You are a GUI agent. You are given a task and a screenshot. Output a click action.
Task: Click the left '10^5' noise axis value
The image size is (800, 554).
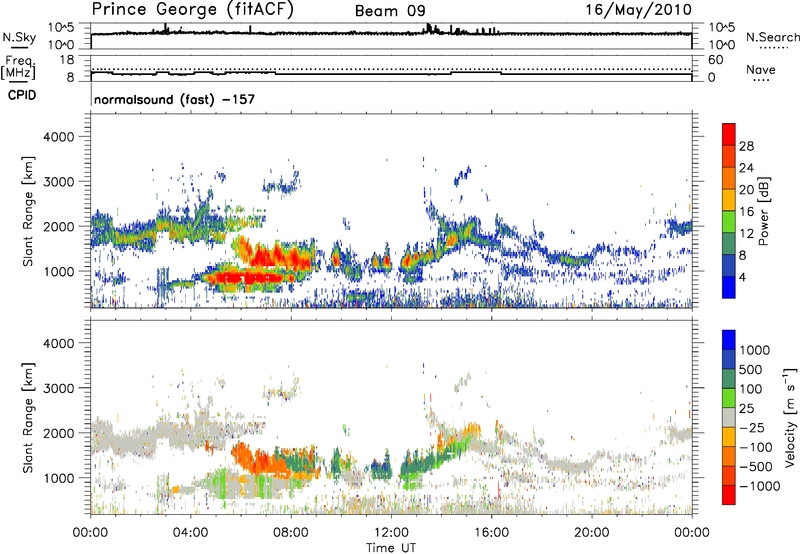point(61,27)
